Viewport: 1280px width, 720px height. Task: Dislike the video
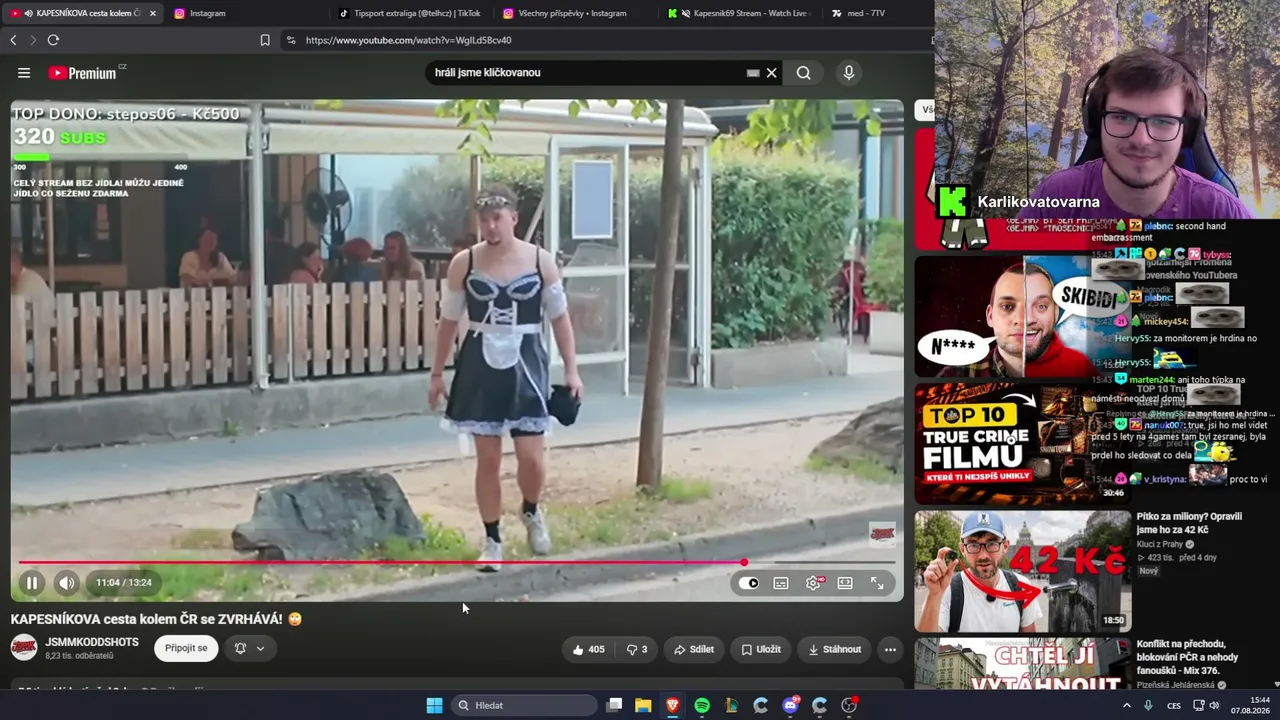[637, 649]
